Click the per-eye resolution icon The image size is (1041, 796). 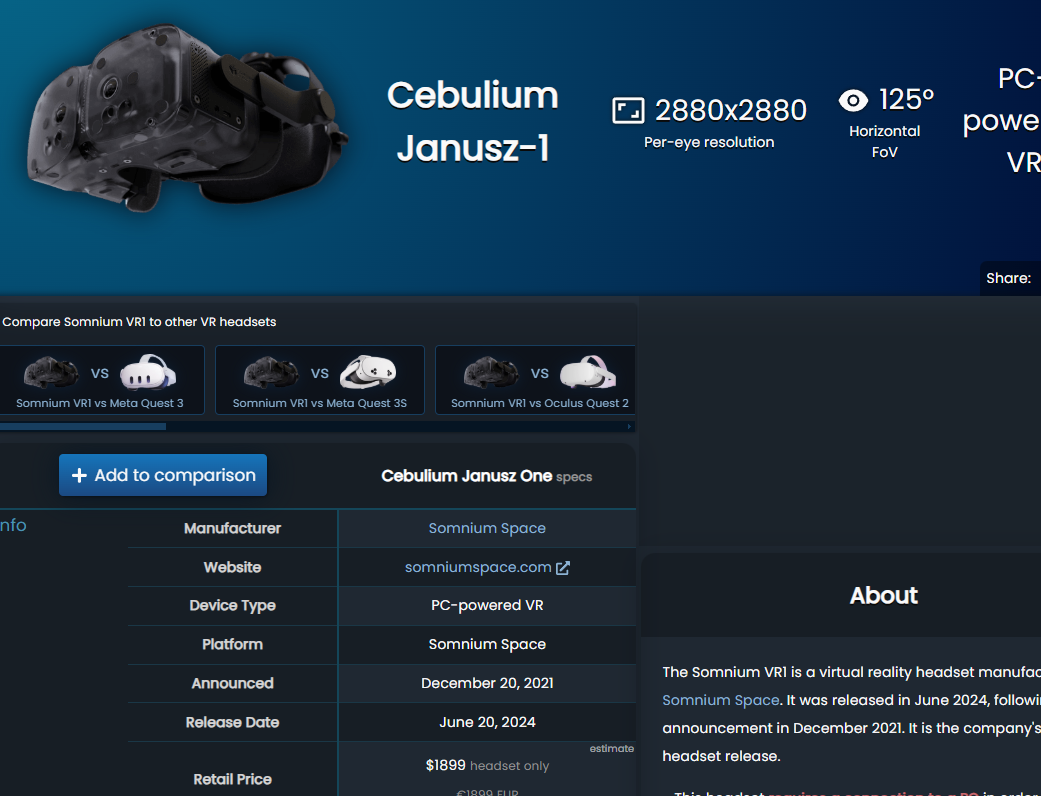tap(628, 110)
